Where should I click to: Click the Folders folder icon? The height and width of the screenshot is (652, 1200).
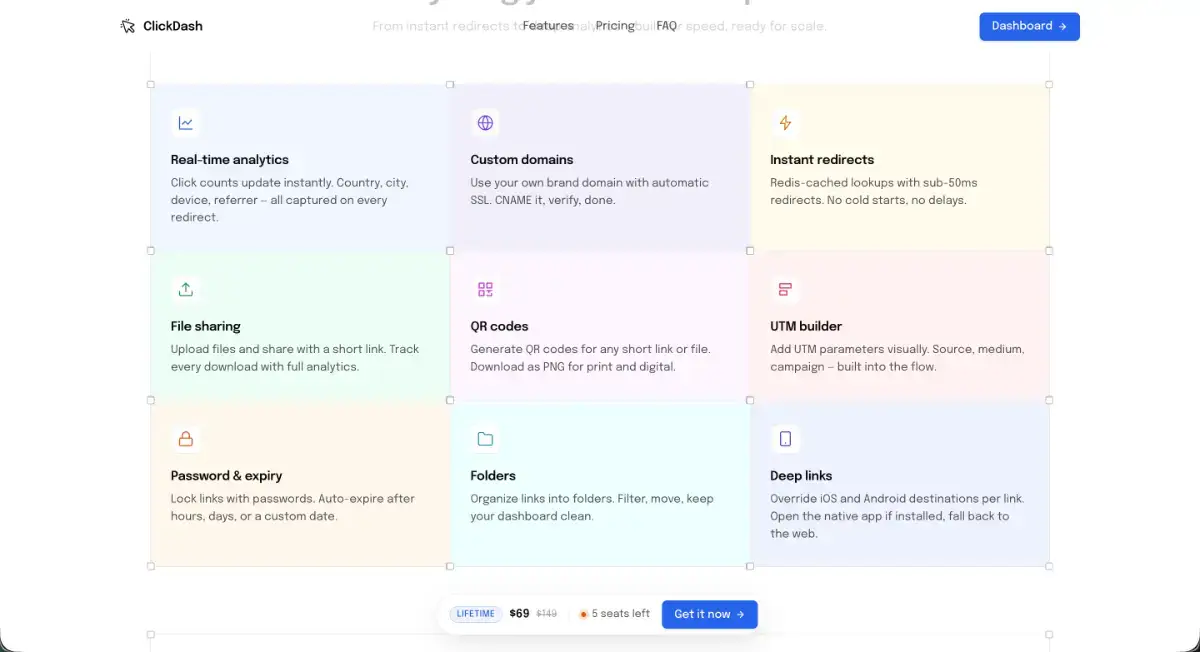click(485, 439)
